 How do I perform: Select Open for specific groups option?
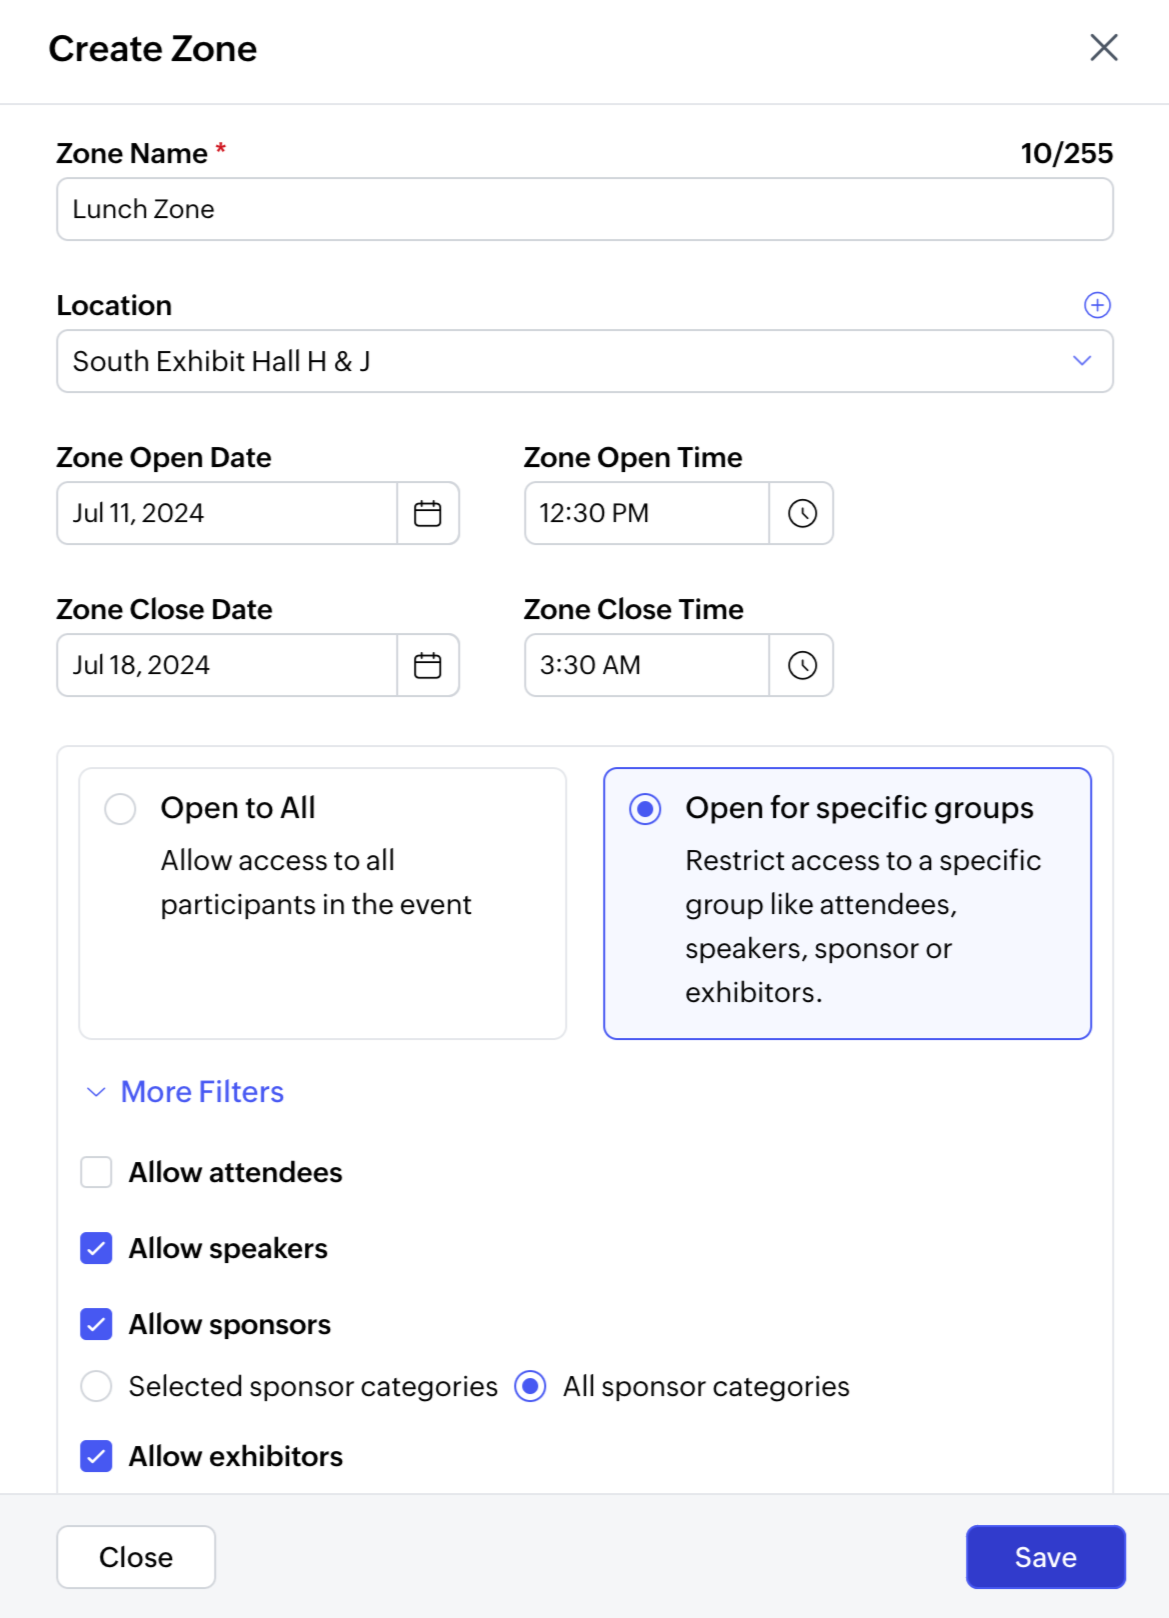[645, 808]
